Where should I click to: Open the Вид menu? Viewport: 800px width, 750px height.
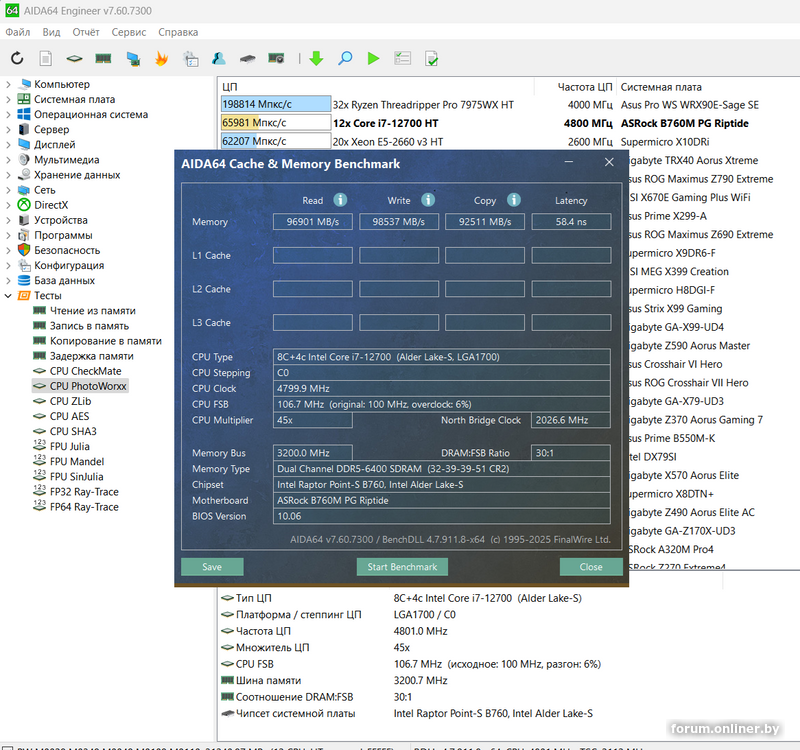51,32
